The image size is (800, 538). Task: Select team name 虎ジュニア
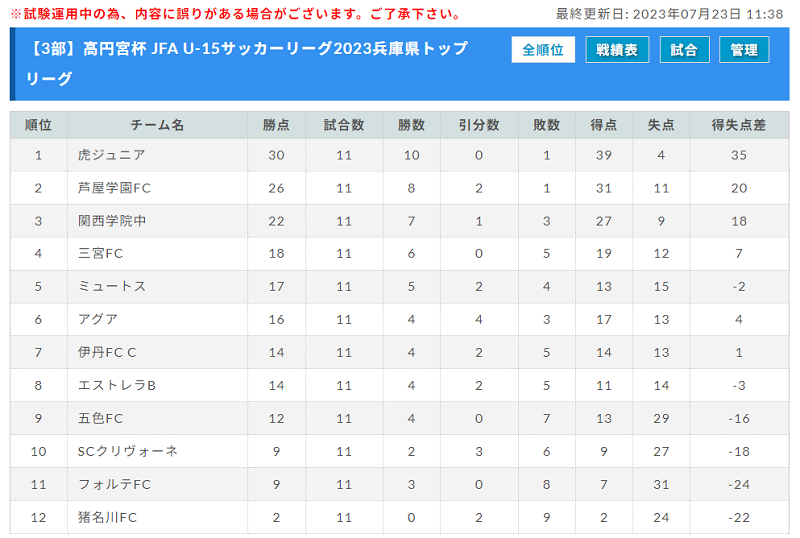(112, 155)
